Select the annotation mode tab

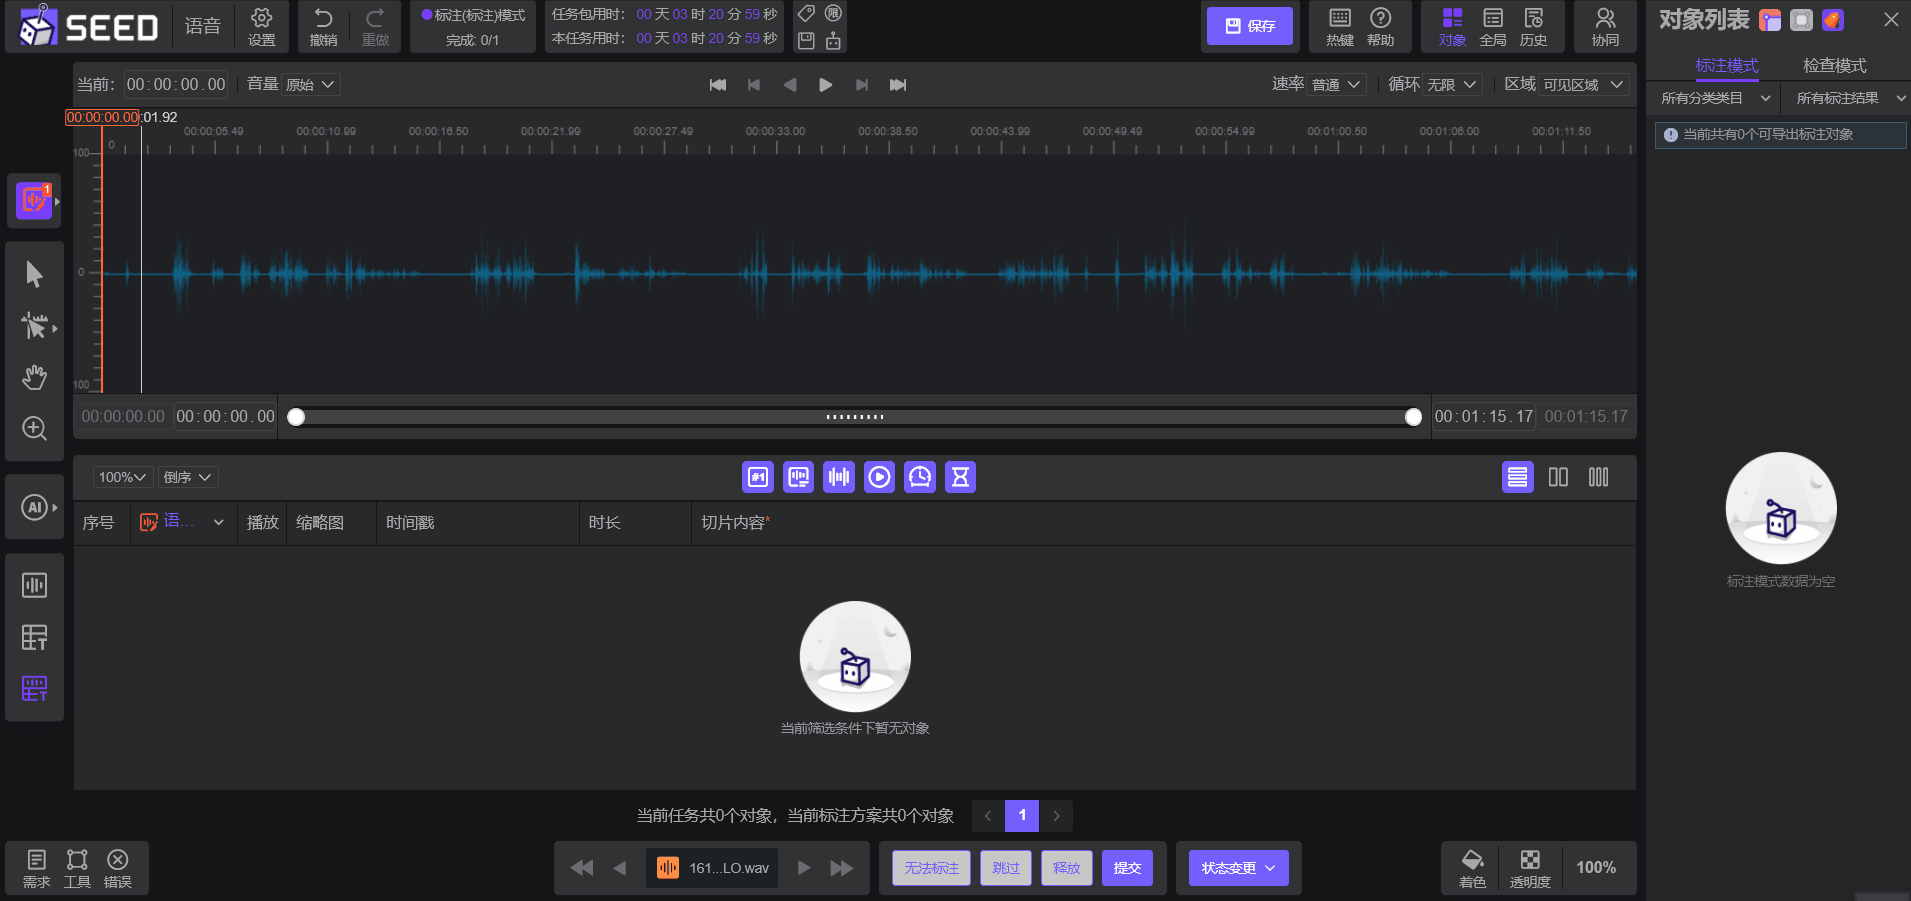(x=1726, y=66)
